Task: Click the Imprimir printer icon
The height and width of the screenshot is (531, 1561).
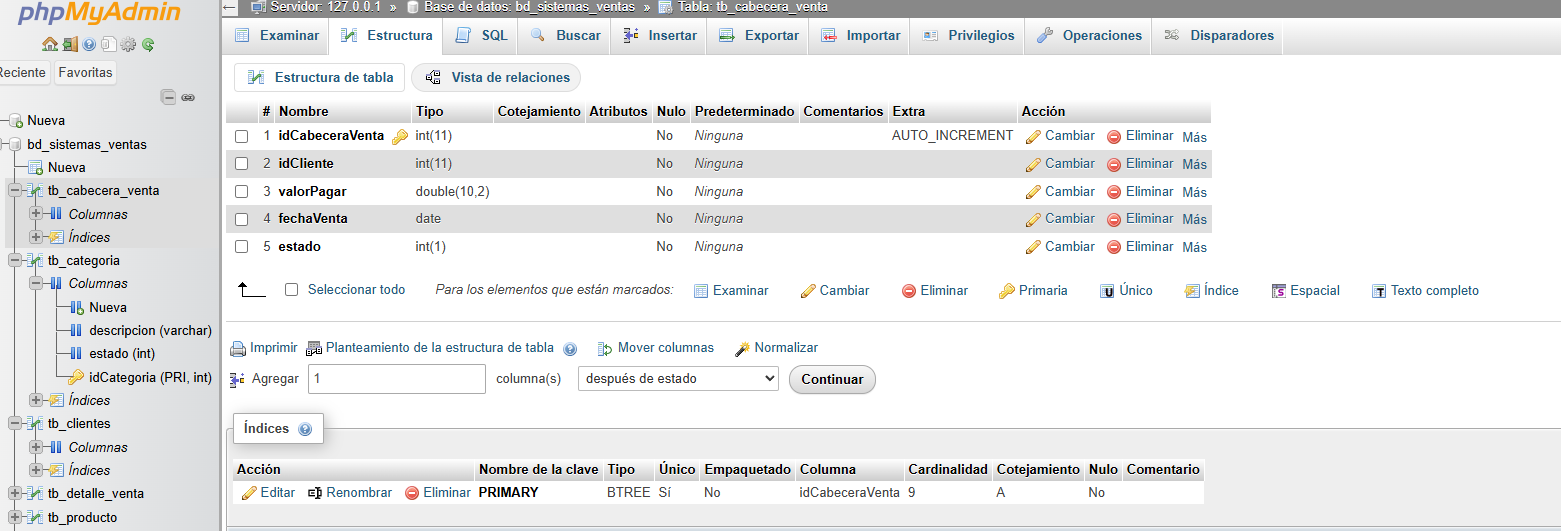Action: coord(238,349)
